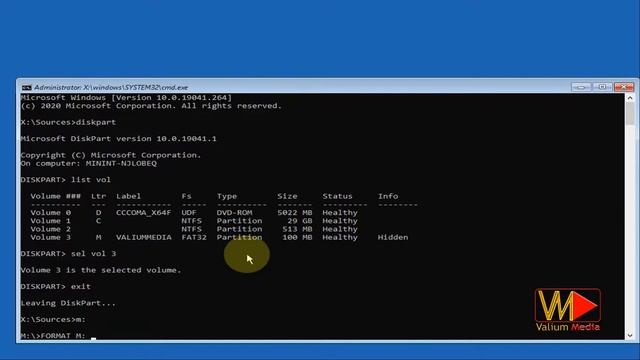Click the 'DVD-ROM' type value
This screenshot has width=640, height=360.
[x=234, y=212]
